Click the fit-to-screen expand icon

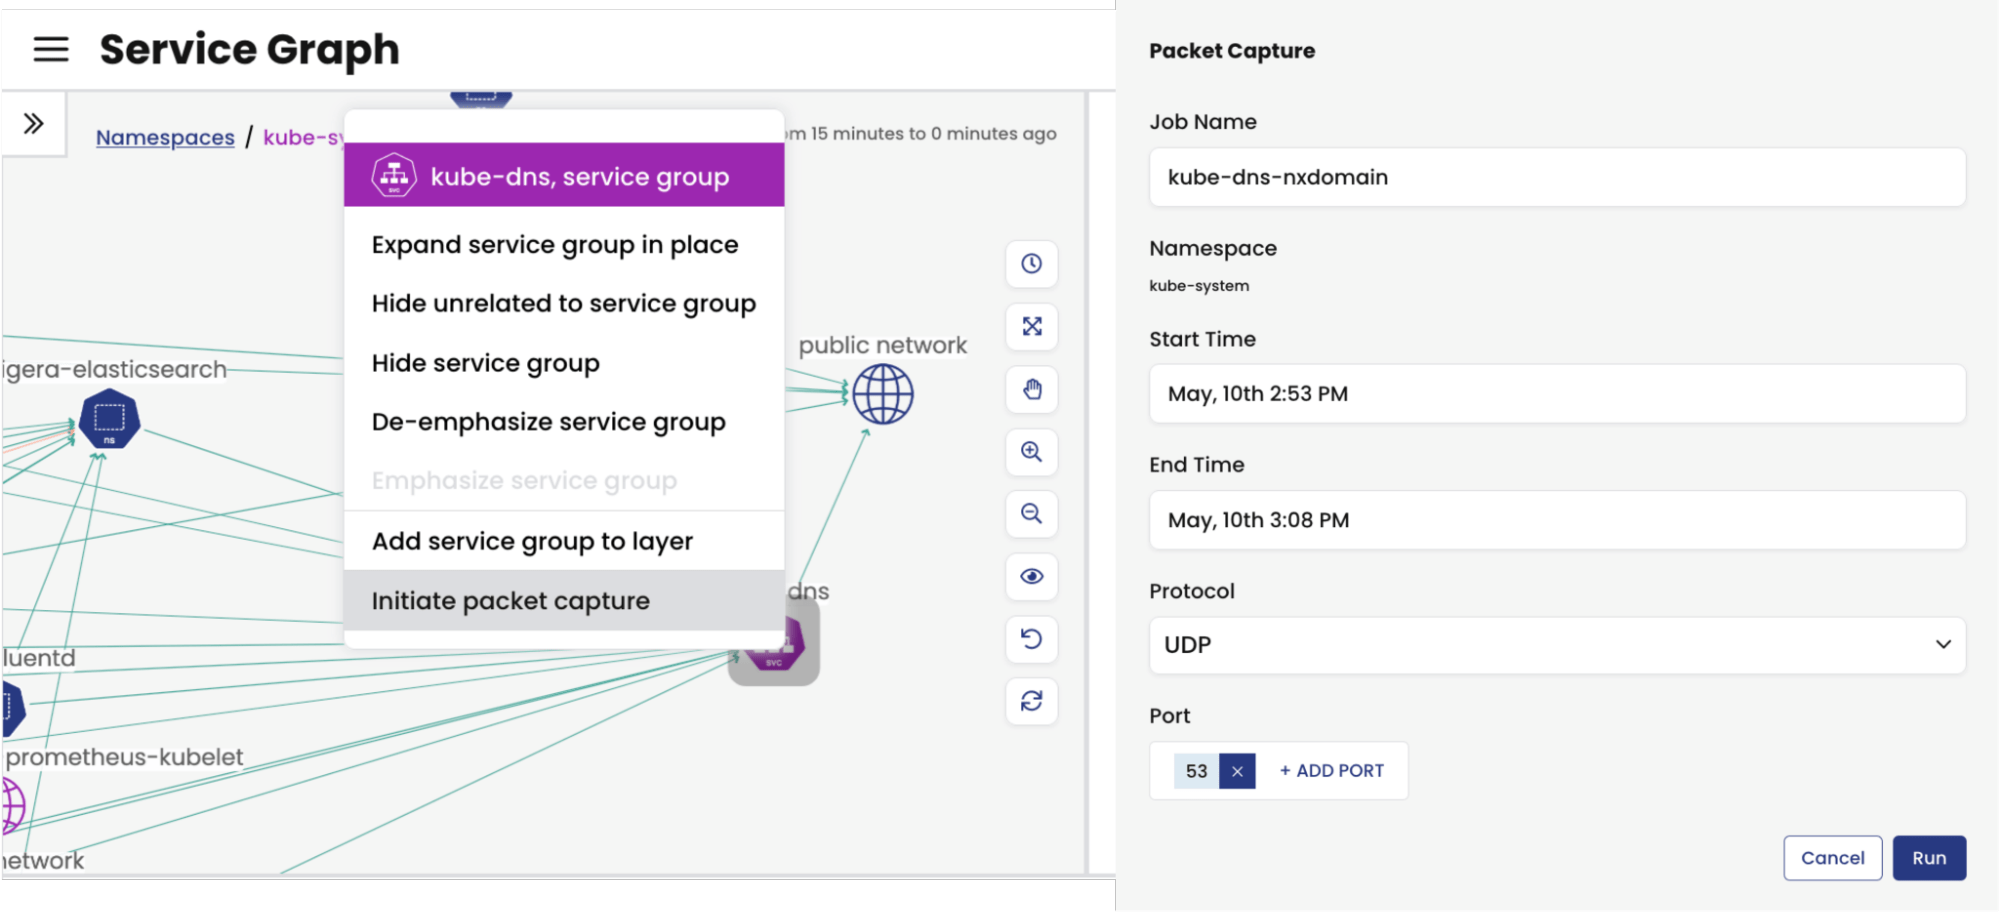tap(1032, 326)
